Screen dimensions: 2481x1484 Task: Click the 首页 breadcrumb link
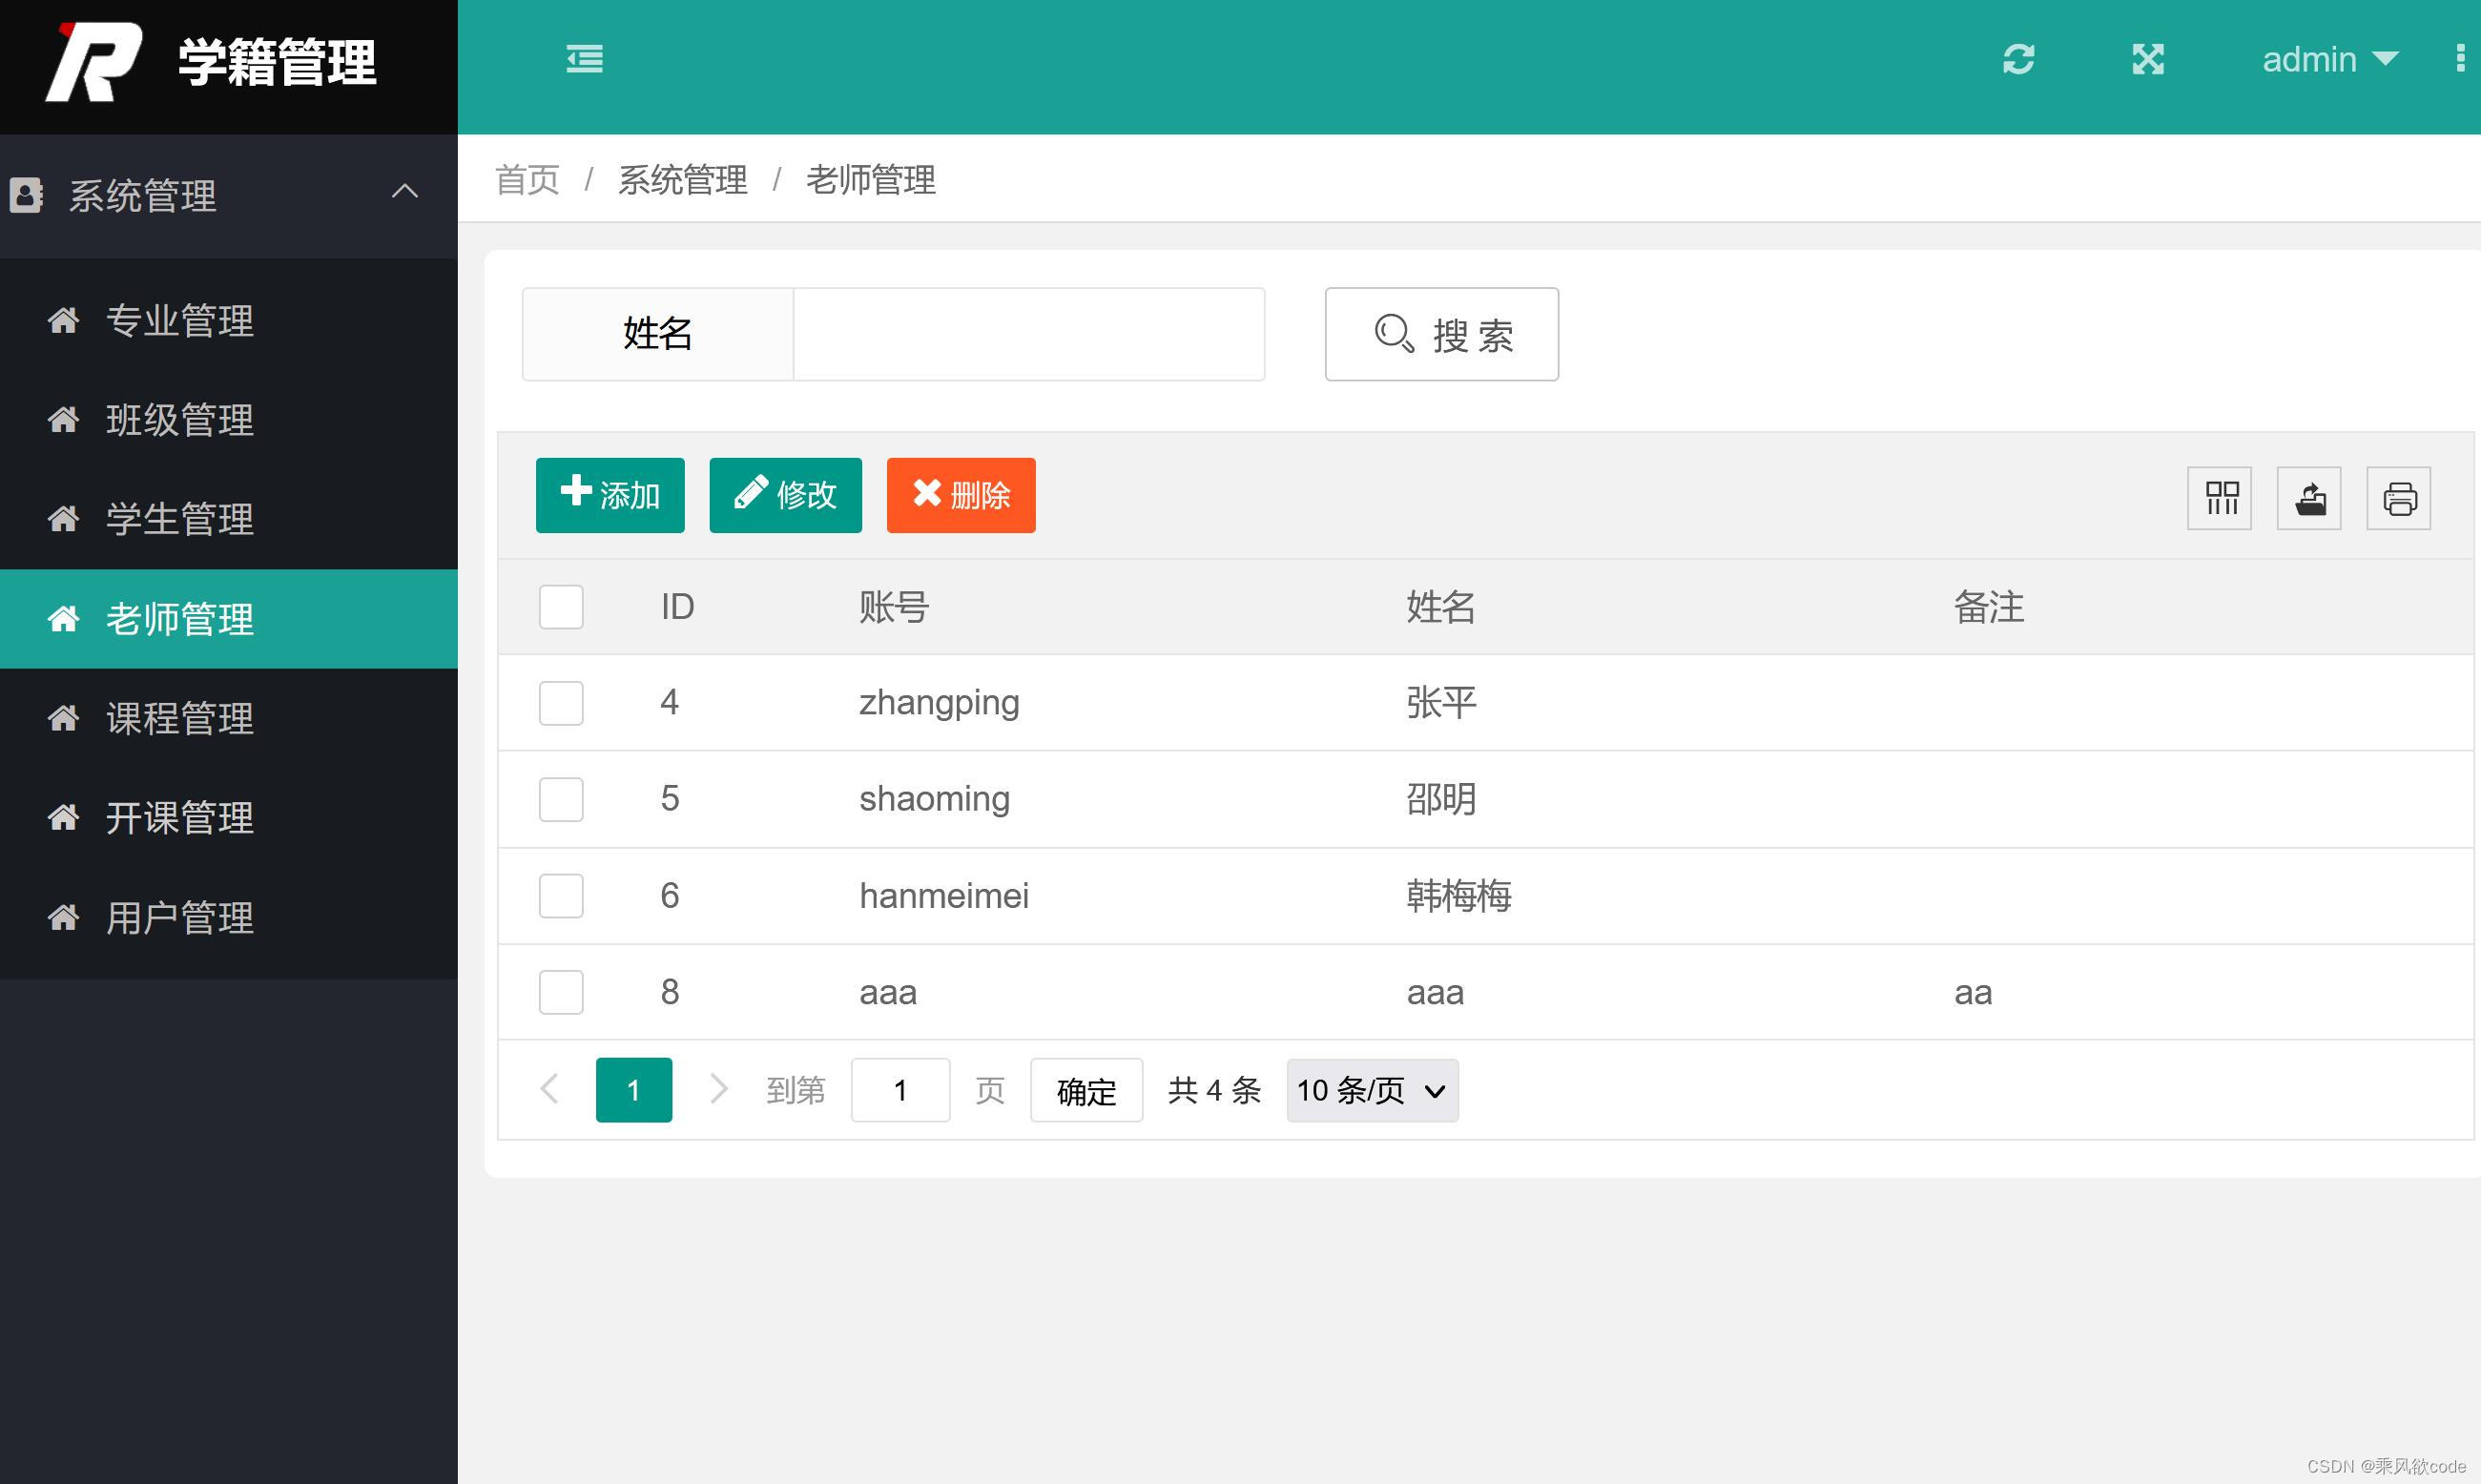click(526, 180)
